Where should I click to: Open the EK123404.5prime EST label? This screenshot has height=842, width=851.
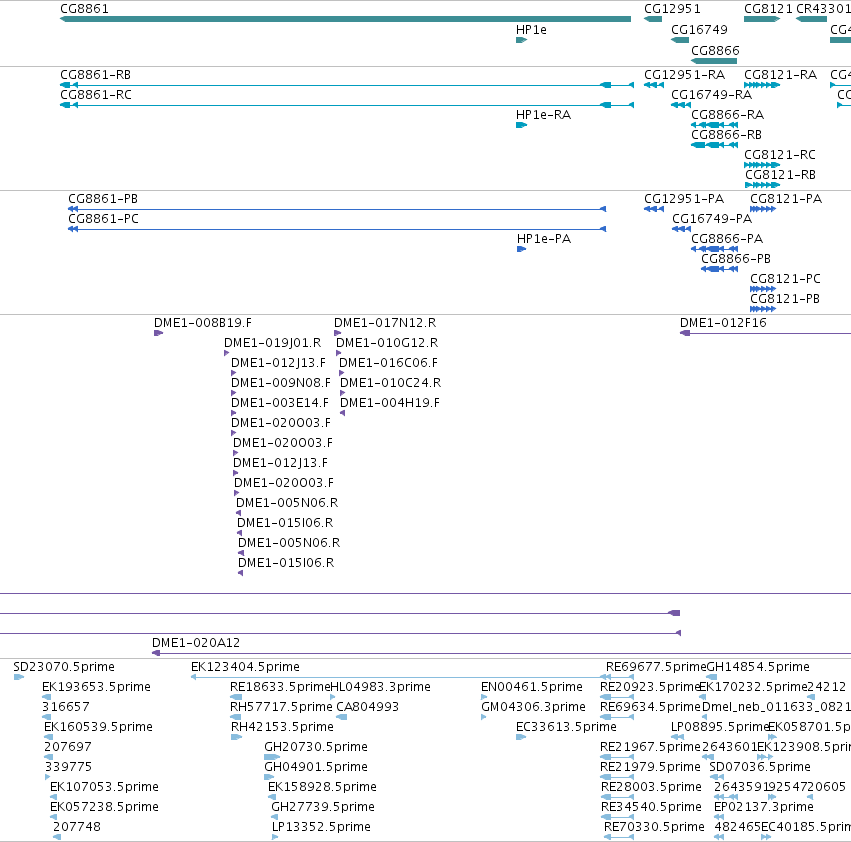(x=245, y=666)
